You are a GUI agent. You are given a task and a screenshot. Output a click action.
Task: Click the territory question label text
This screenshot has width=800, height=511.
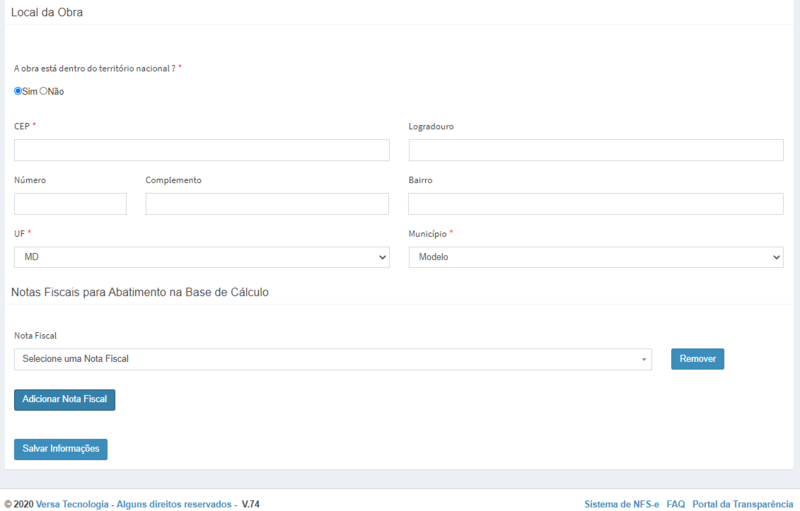94,68
